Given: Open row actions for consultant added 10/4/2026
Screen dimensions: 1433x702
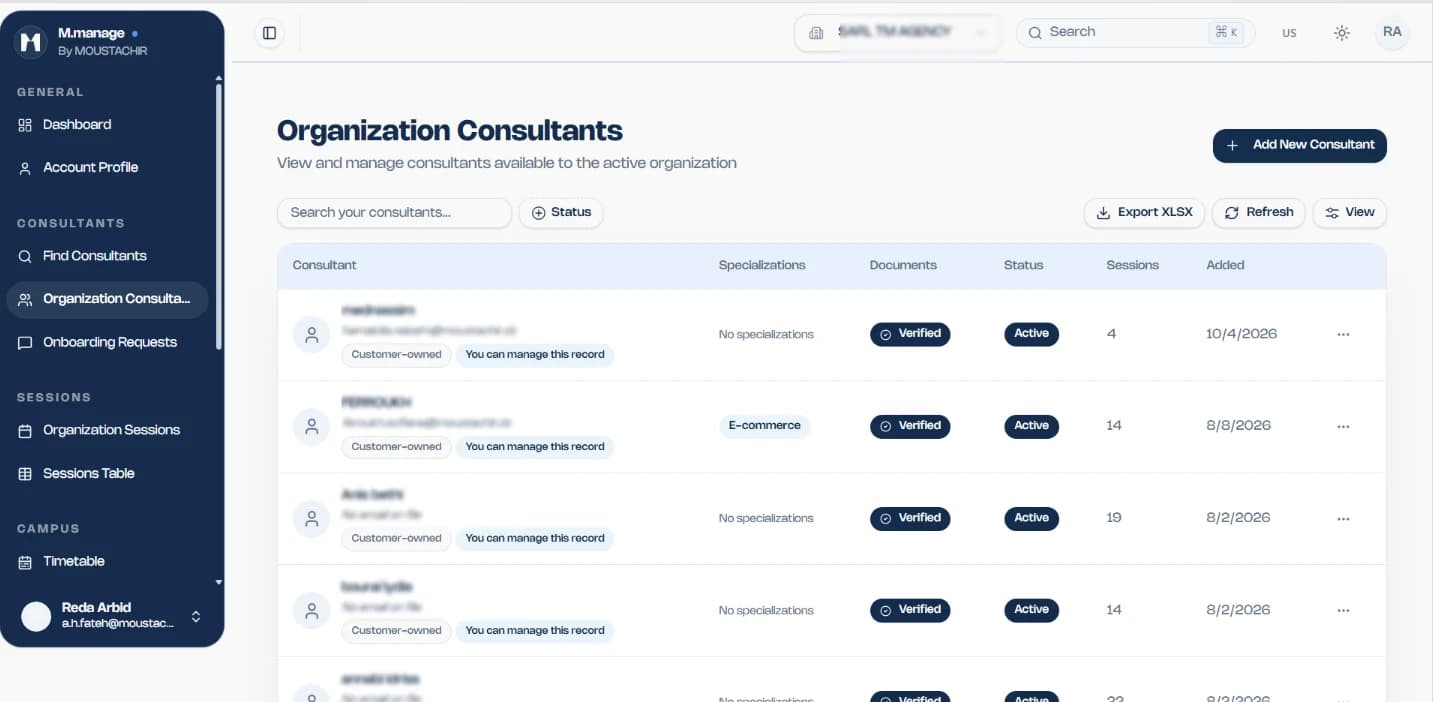Looking at the screenshot, I should (x=1343, y=335).
